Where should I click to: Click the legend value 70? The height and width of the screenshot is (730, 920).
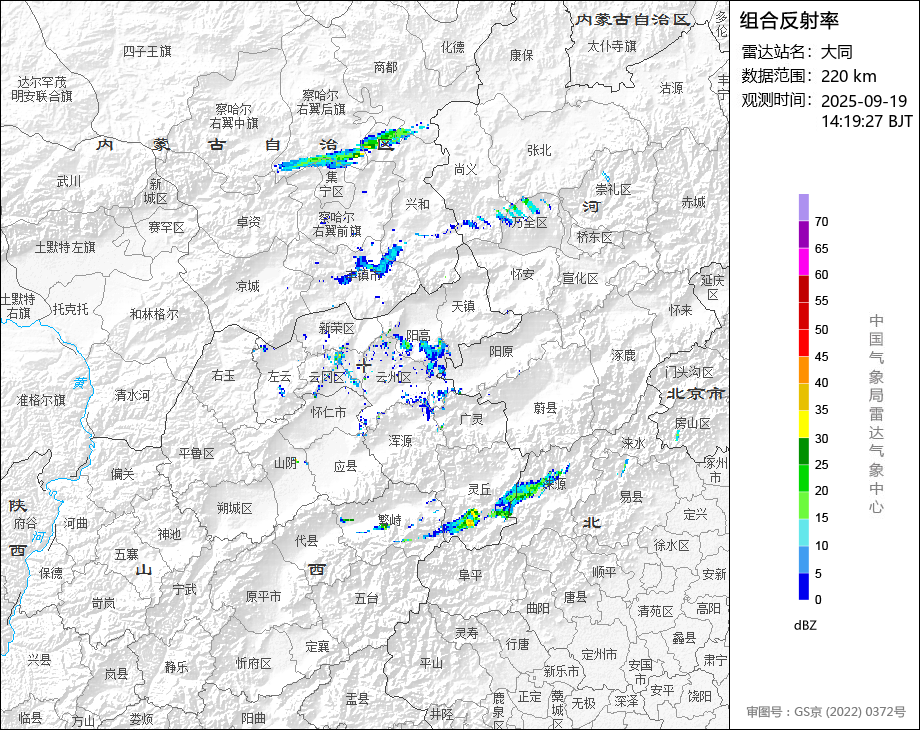821,222
